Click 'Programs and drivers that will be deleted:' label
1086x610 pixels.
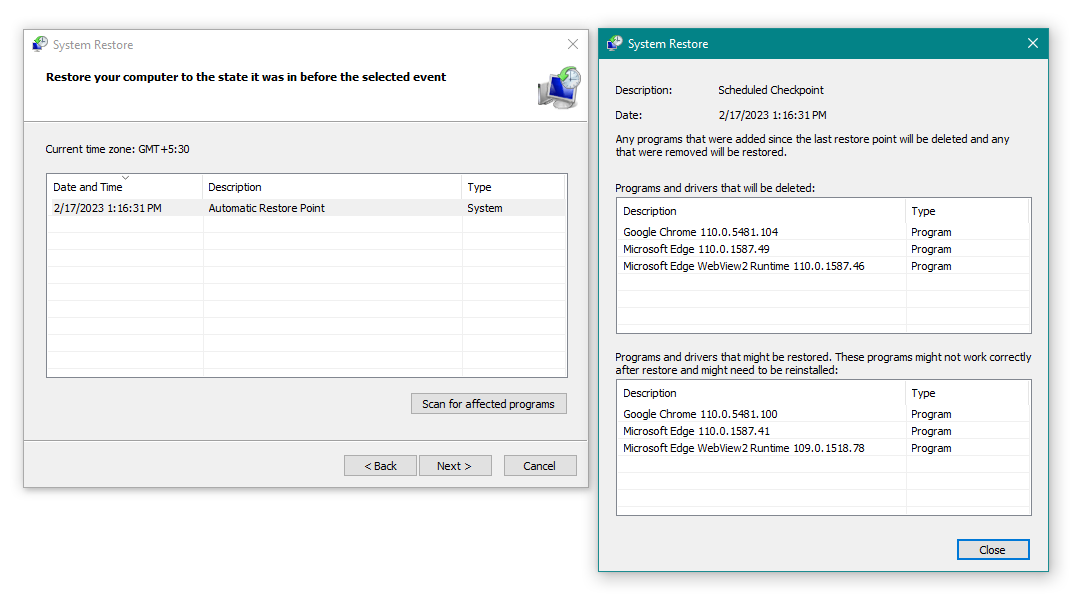pyautogui.click(x=715, y=188)
